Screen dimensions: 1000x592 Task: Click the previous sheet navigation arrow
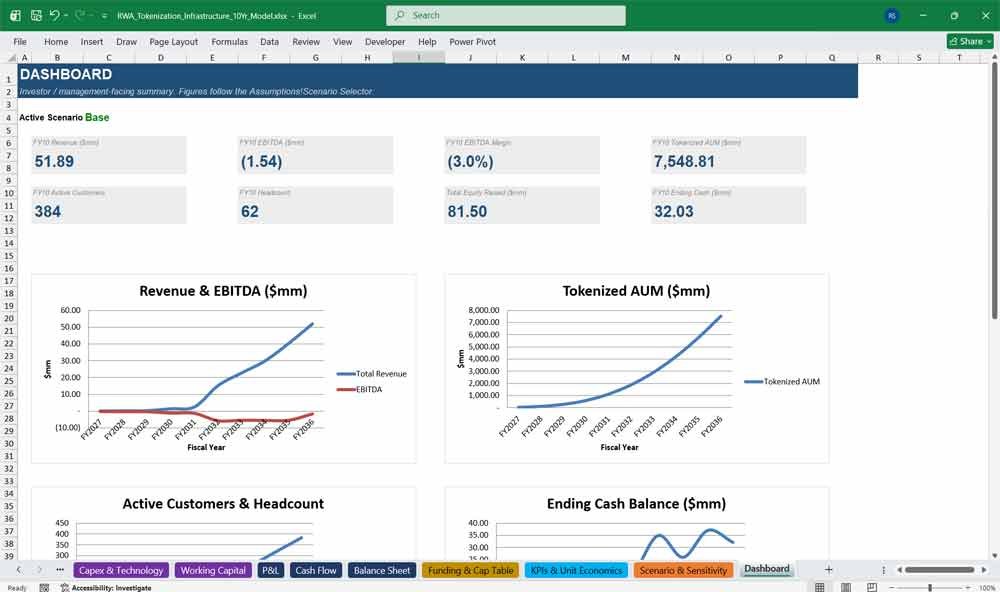coord(18,570)
